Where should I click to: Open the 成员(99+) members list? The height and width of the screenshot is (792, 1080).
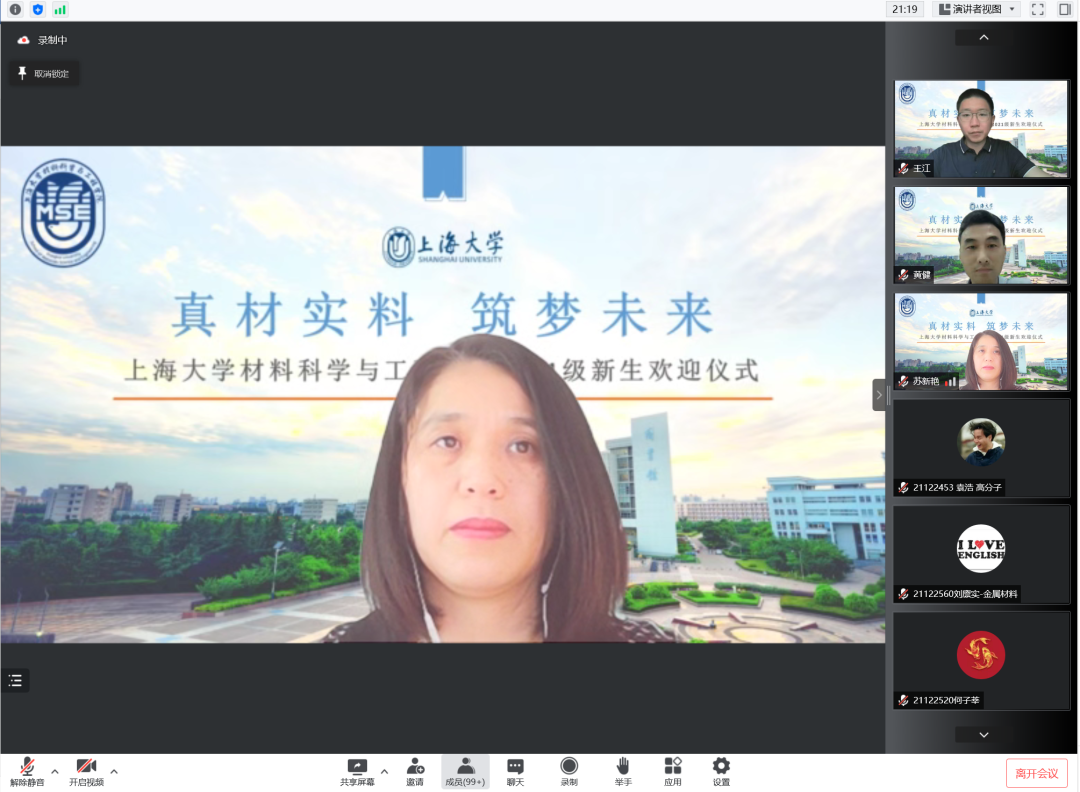(465, 771)
